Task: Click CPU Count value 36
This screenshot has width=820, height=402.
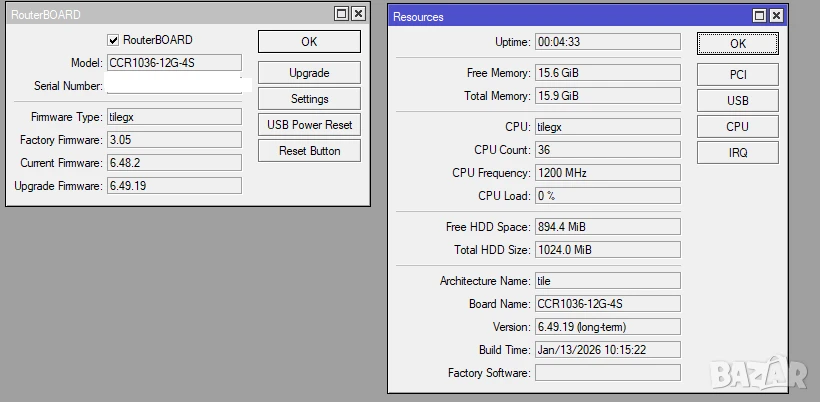Action: (608, 150)
